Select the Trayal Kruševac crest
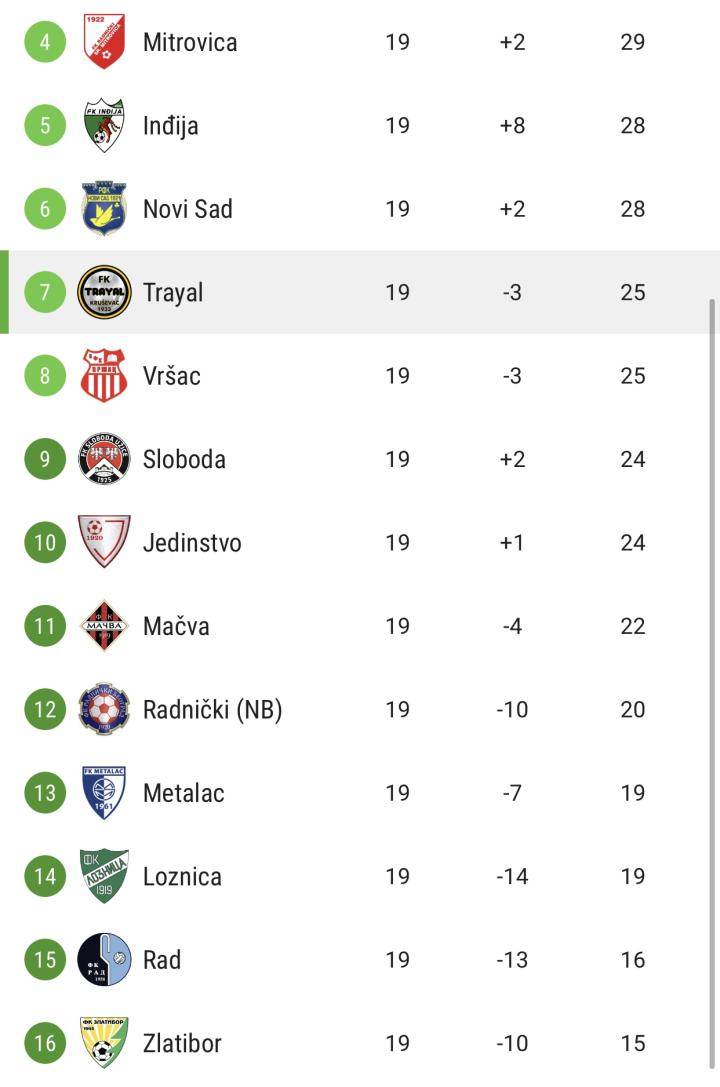Viewport: 720px width, 1087px height. [x=104, y=292]
